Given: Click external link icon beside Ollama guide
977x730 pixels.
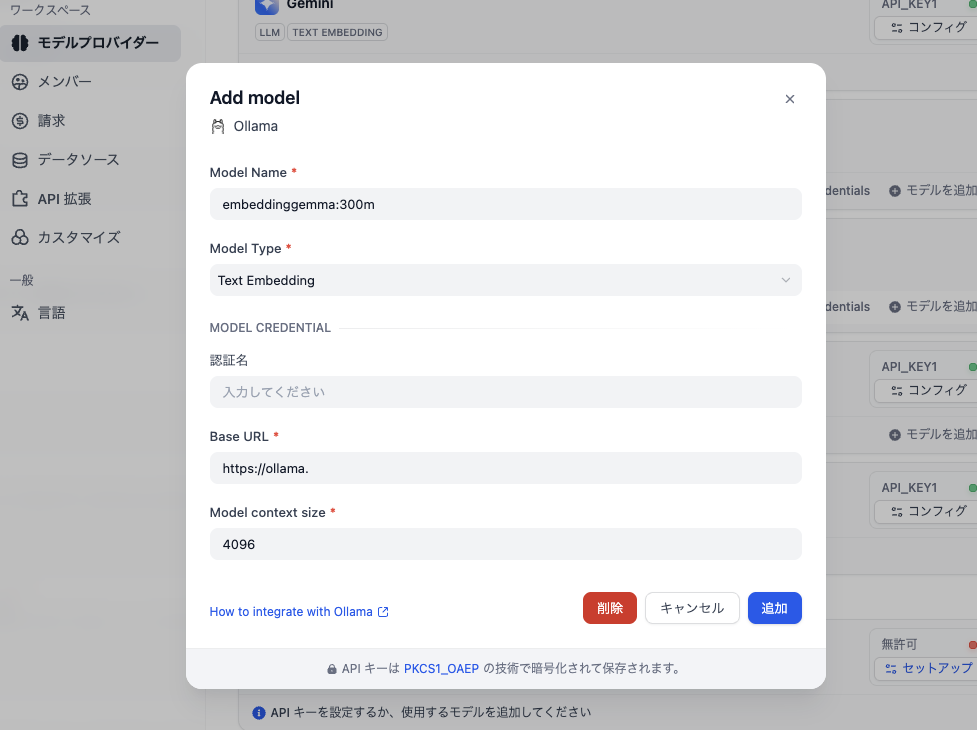Looking at the screenshot, I should (x=383, y=612).
